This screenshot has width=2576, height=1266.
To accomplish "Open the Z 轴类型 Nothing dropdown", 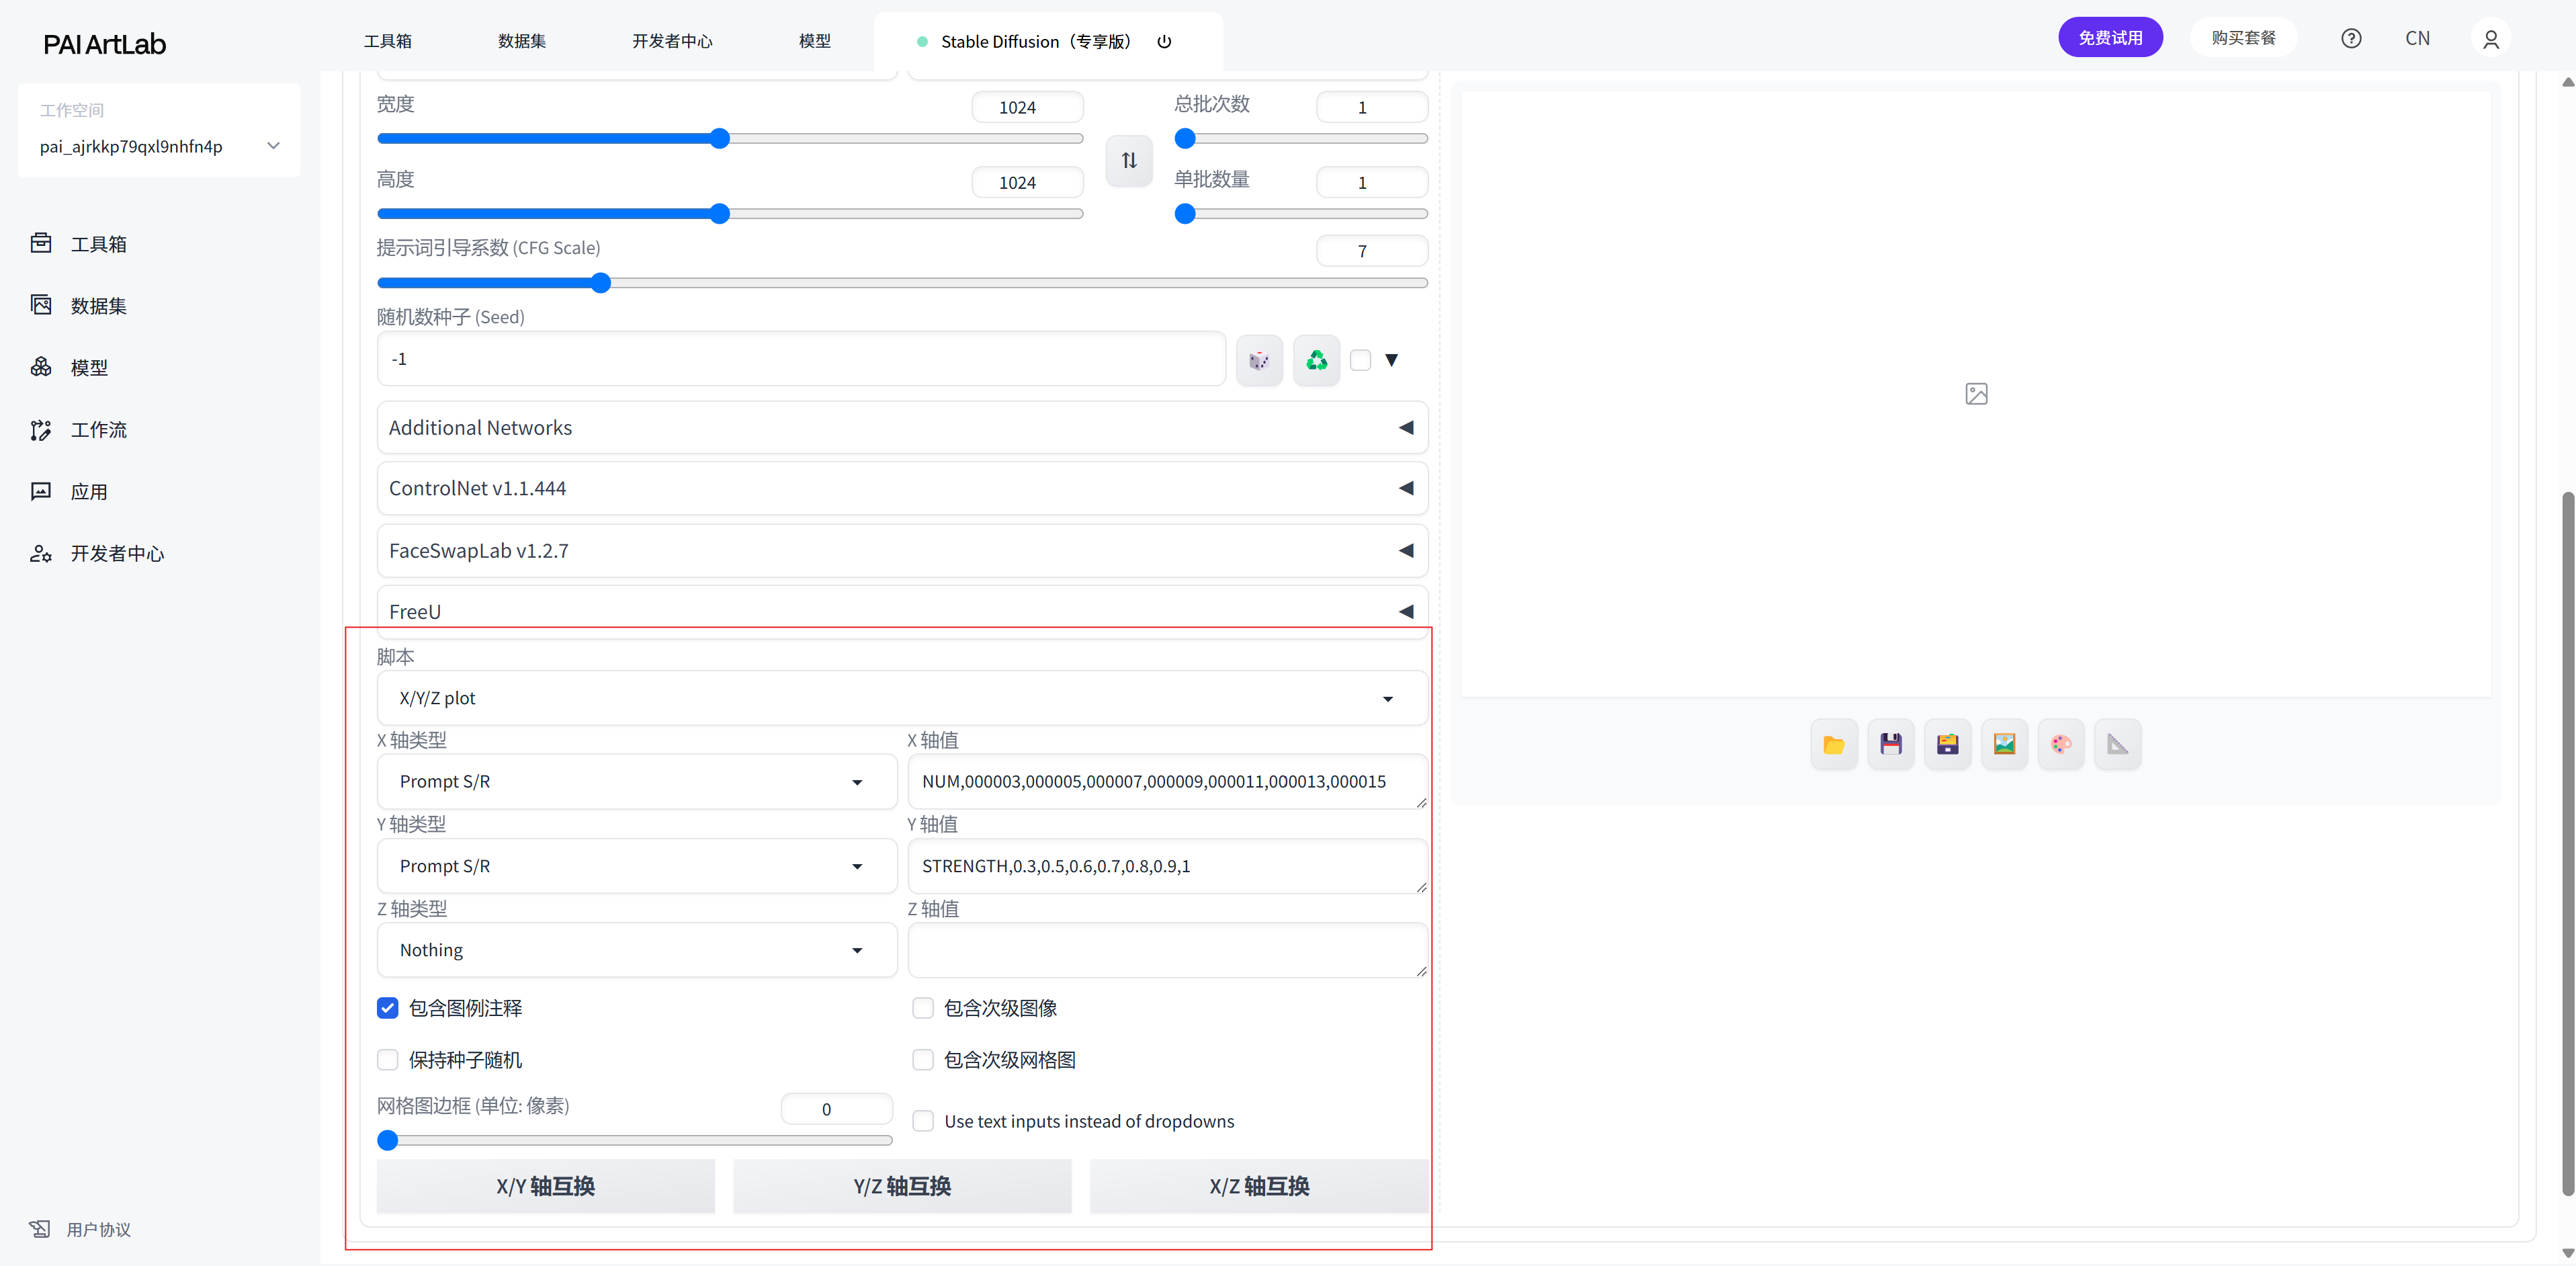I will pos(636,950).
